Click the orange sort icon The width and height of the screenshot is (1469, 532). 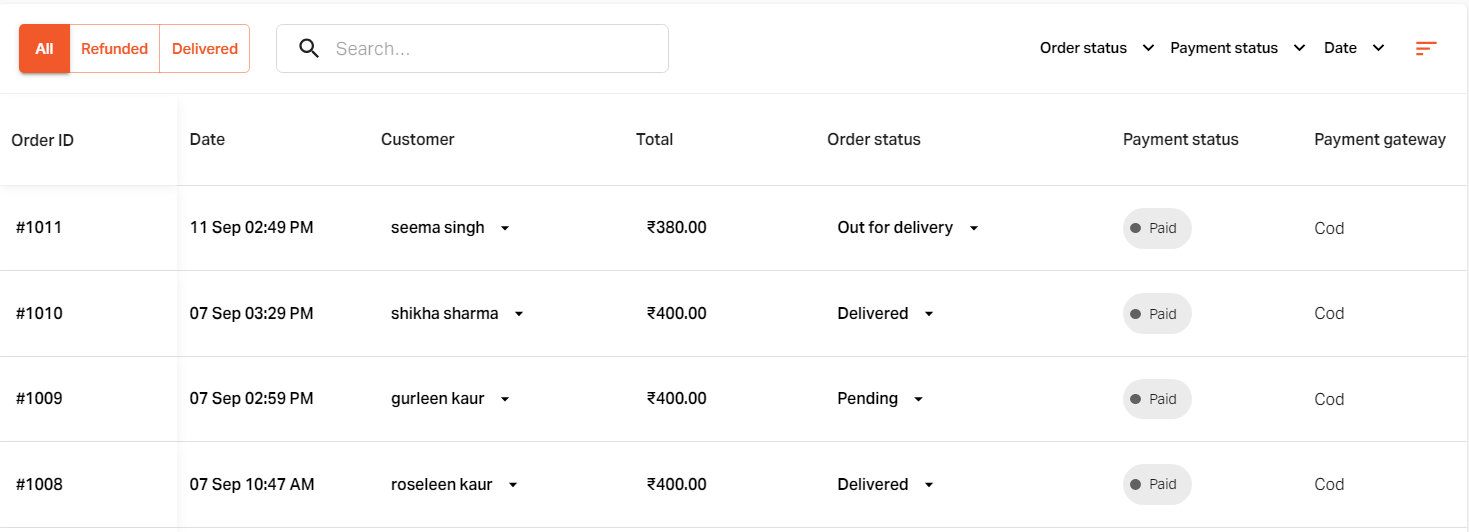[x=1426, y=48]
